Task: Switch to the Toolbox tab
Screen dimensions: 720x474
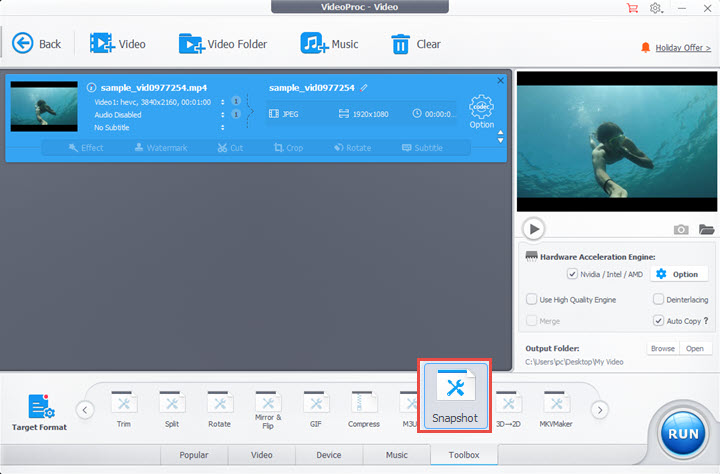Action: [x=464, y=455]
